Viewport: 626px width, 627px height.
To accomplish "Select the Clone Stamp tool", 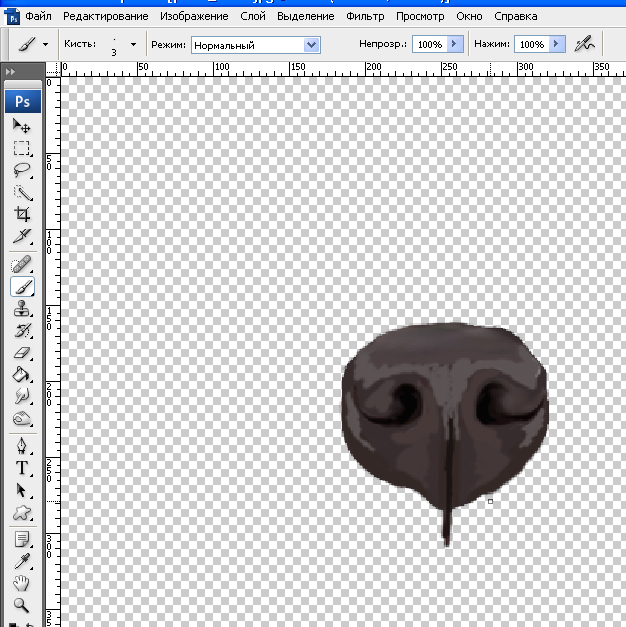I will point(22,309).
